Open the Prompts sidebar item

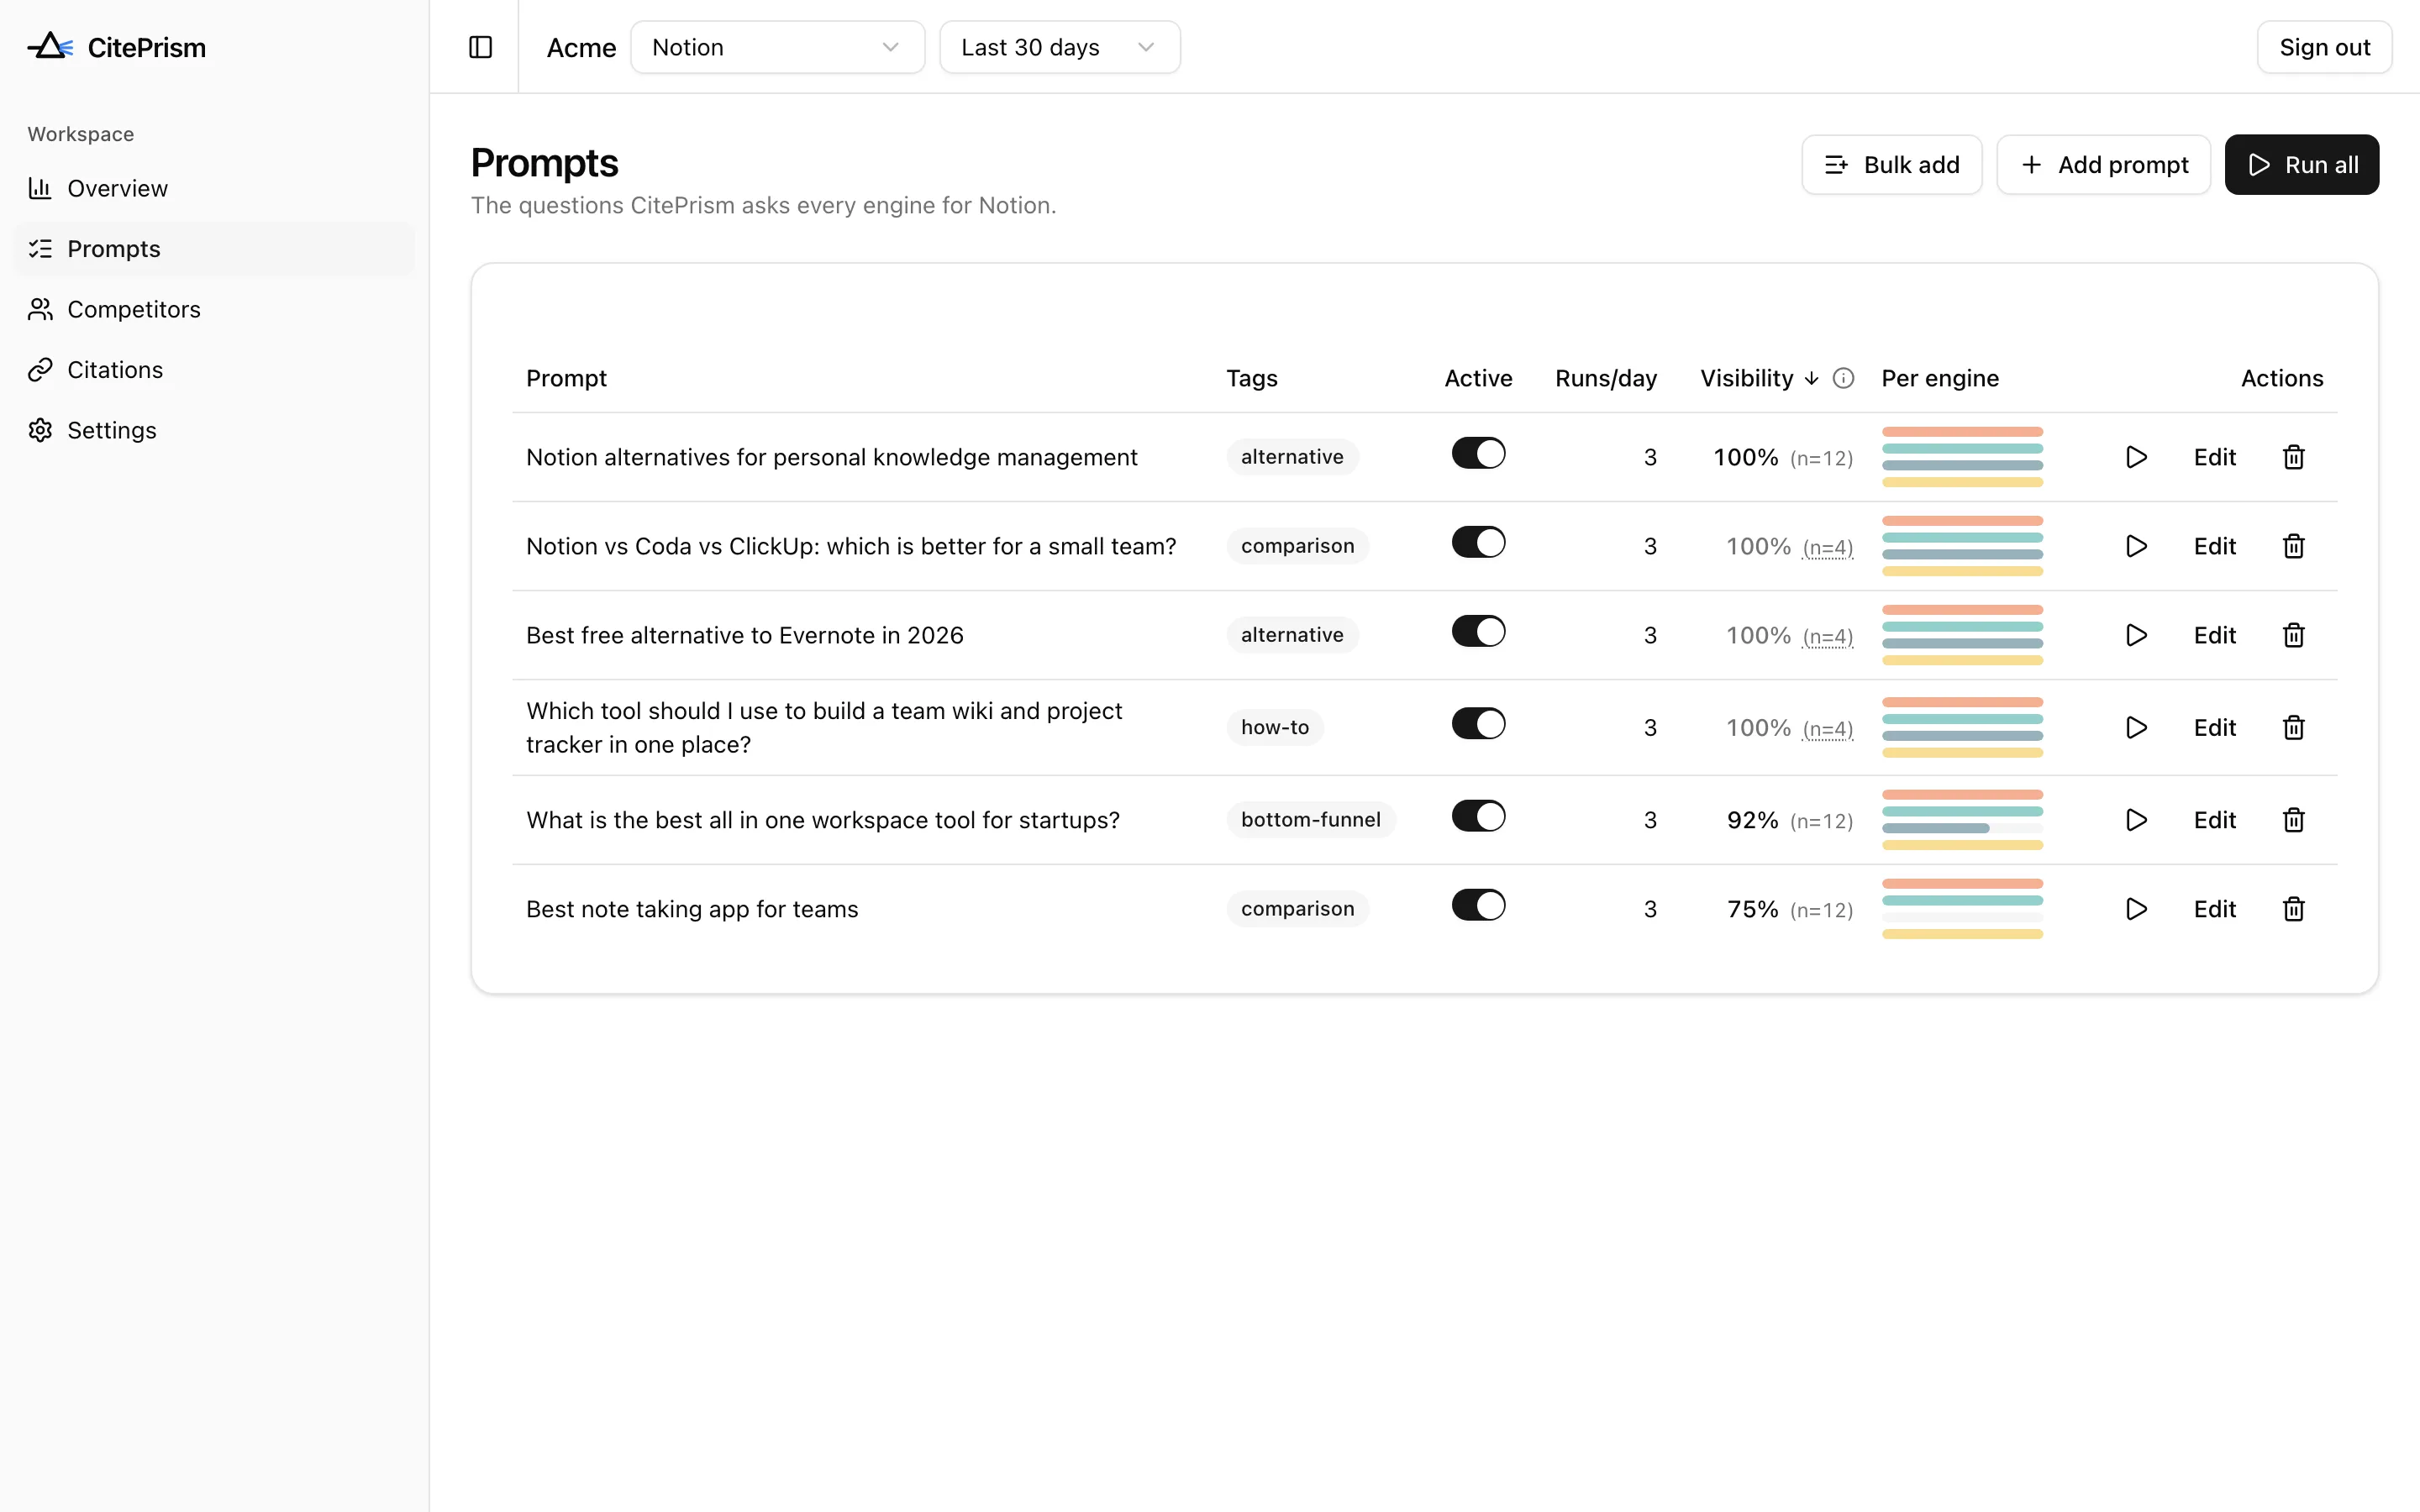pyautogui.click(x=213, y=249)
